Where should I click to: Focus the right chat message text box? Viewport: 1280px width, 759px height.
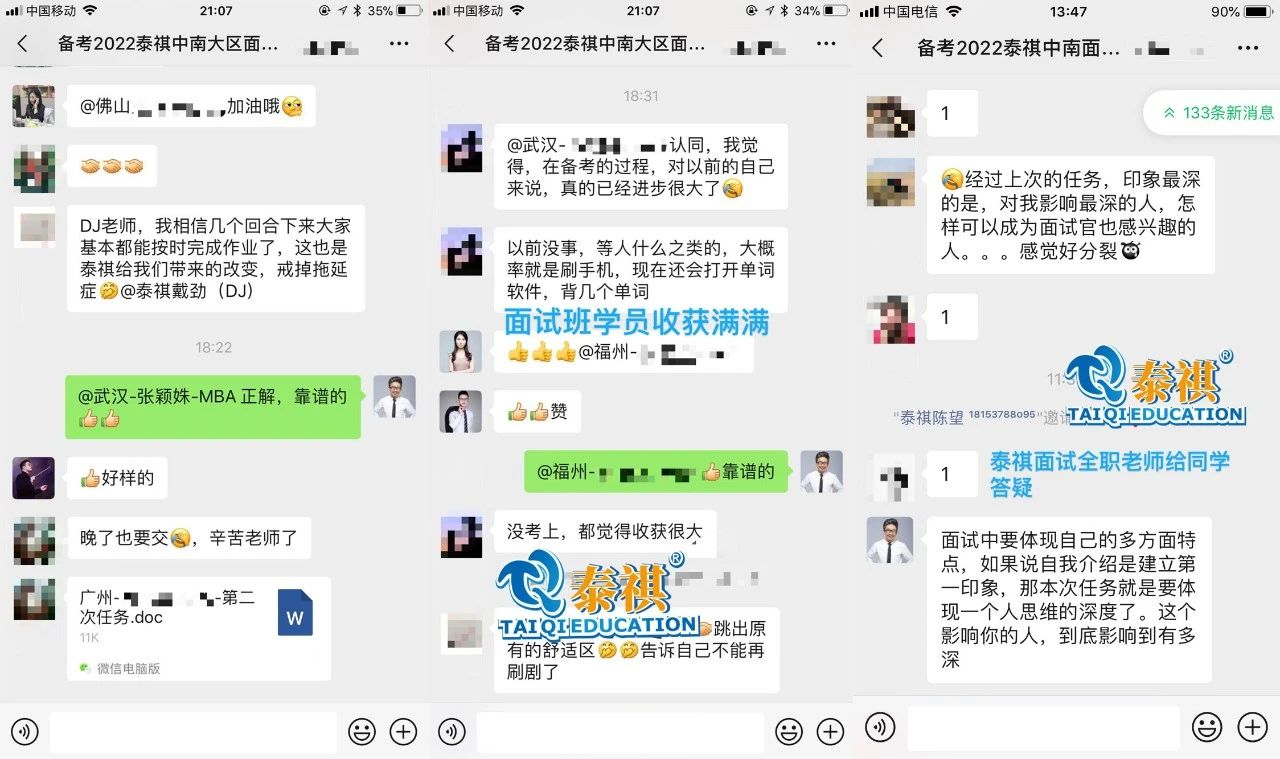pyautogui.click(x=1042, y=727)
